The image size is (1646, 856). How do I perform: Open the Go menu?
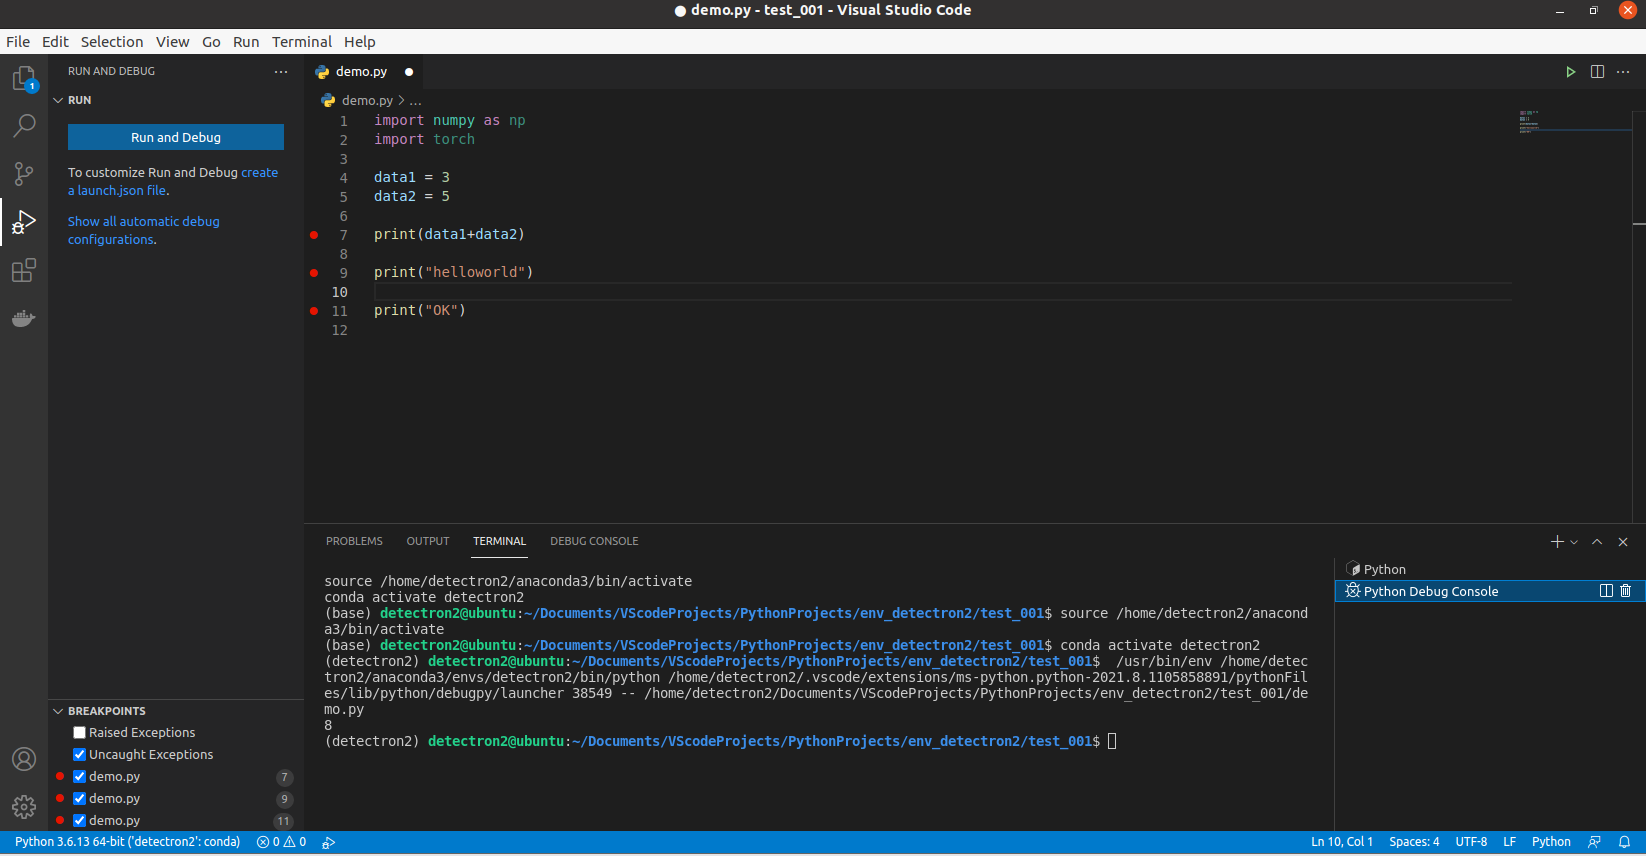click(x=211, y=42)
